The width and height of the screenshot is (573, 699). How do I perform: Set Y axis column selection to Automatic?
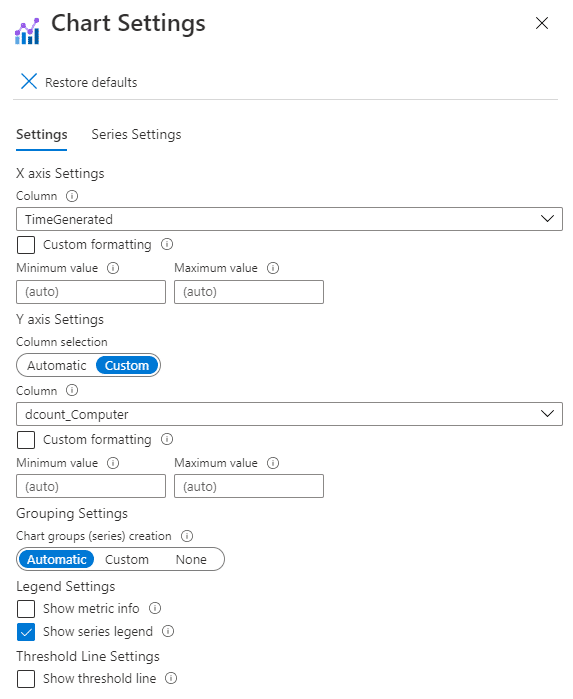click(x=57, y=366)
